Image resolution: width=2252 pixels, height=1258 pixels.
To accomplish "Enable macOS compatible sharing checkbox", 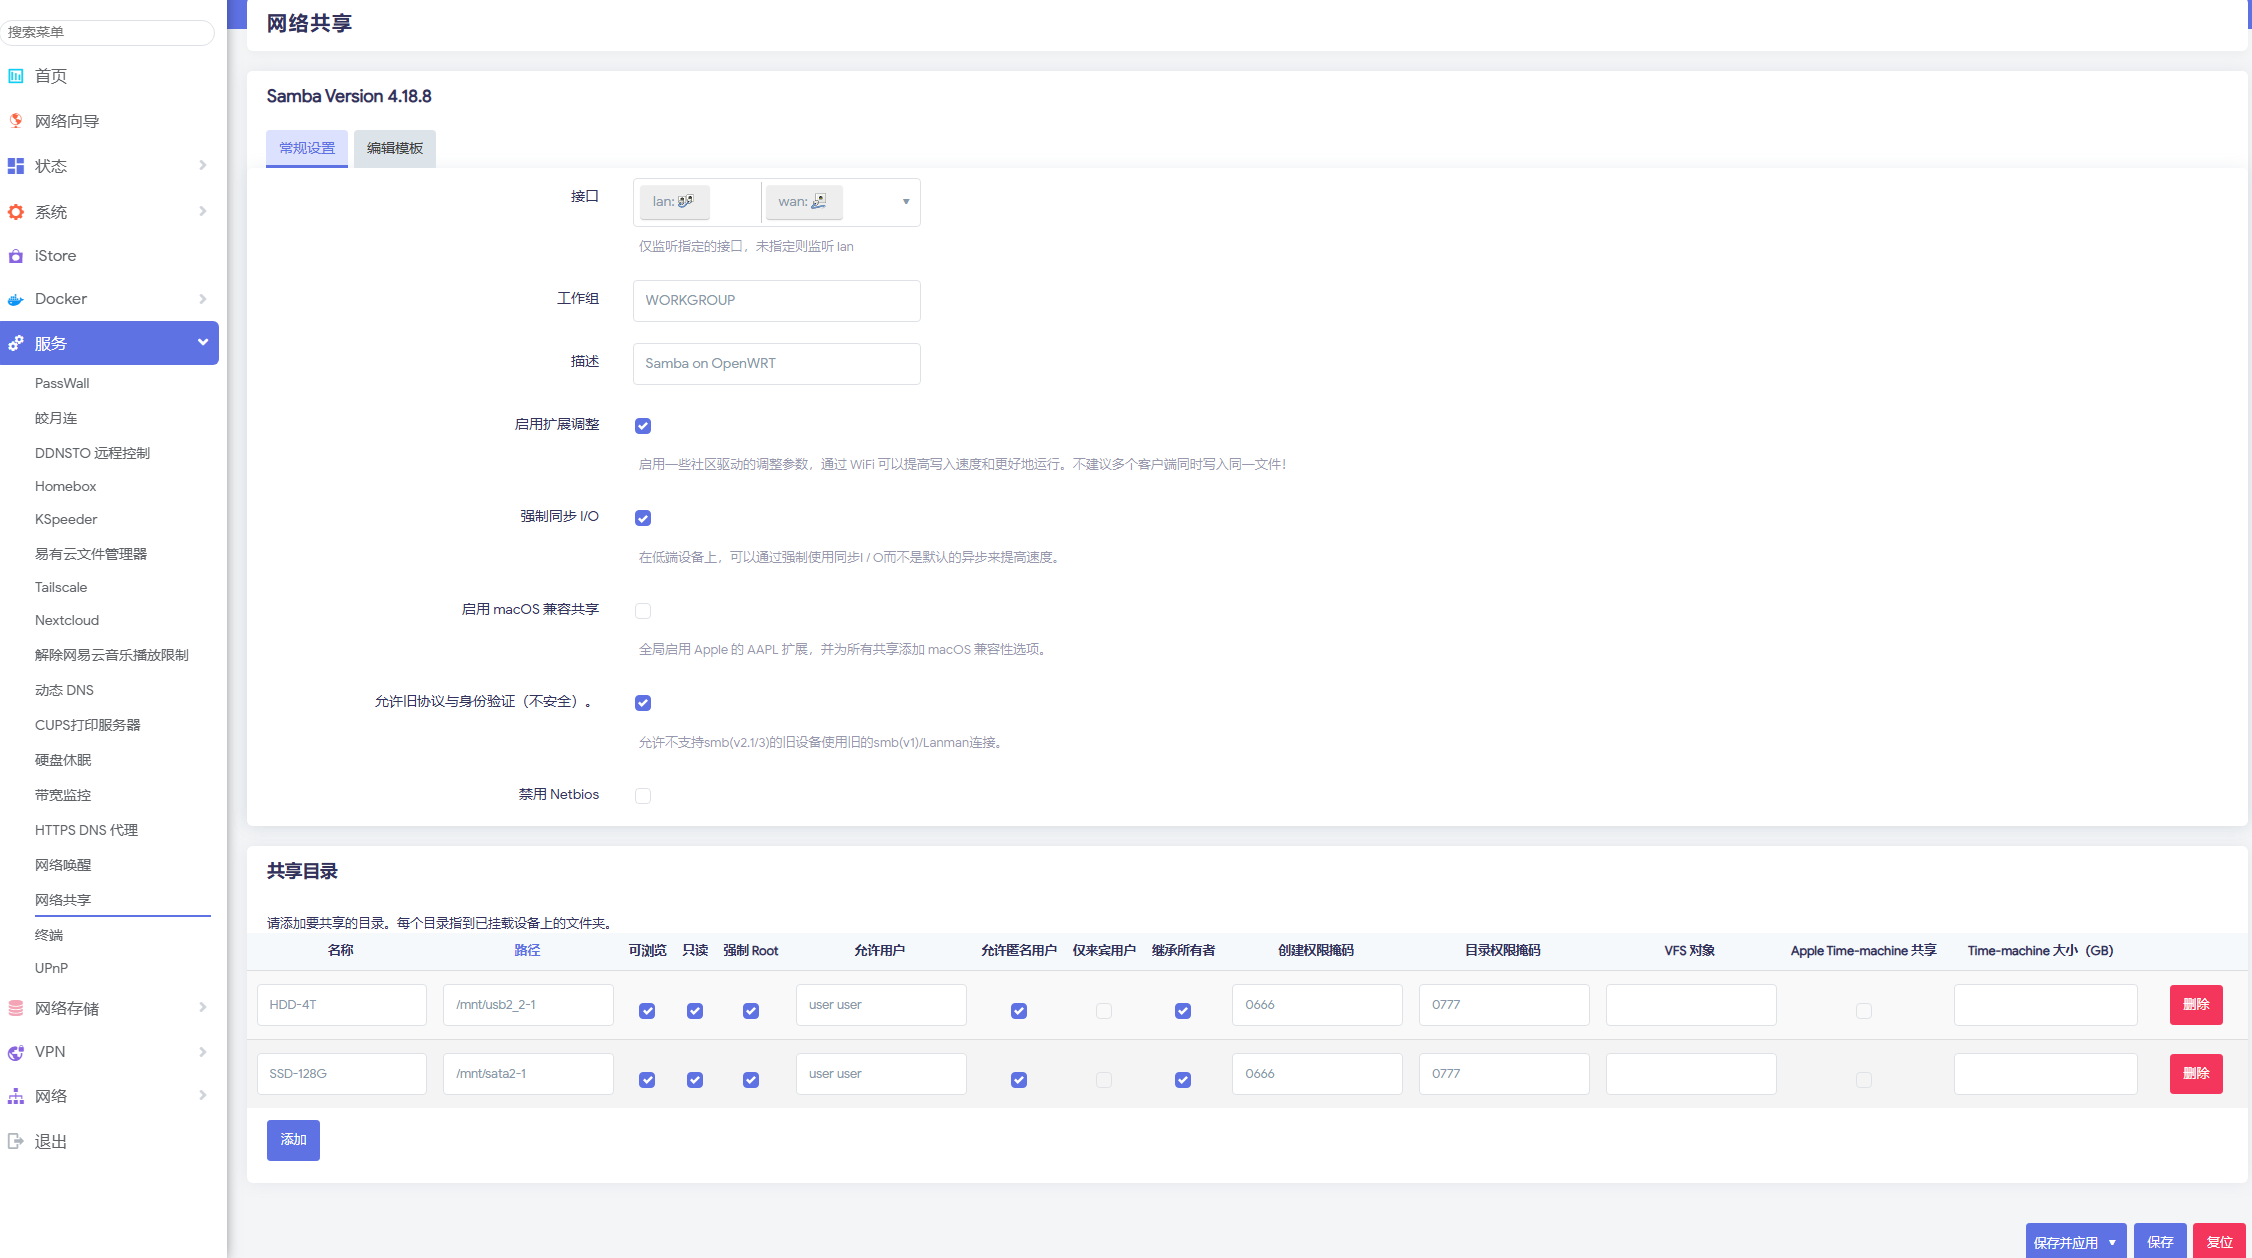I will [643, 611].
